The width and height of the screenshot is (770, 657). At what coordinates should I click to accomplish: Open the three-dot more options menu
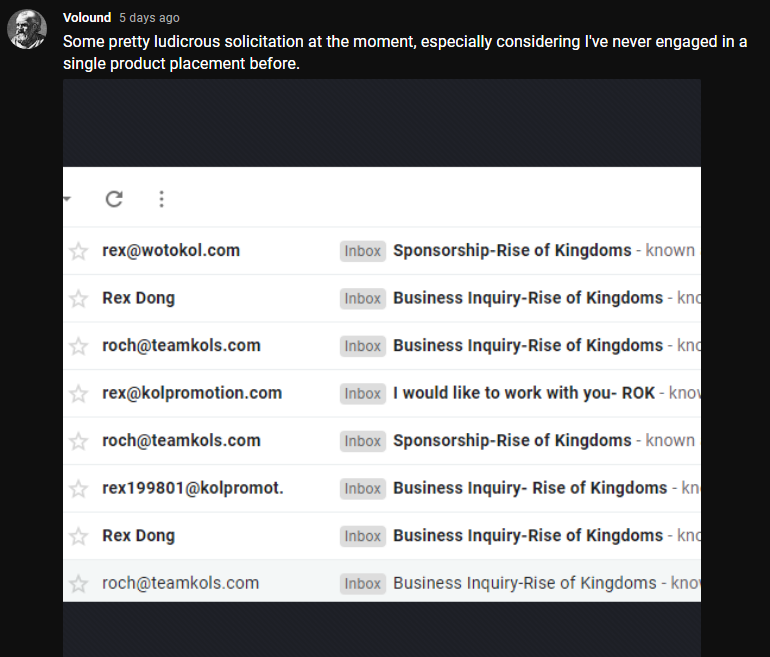click(x=162, y=199)
